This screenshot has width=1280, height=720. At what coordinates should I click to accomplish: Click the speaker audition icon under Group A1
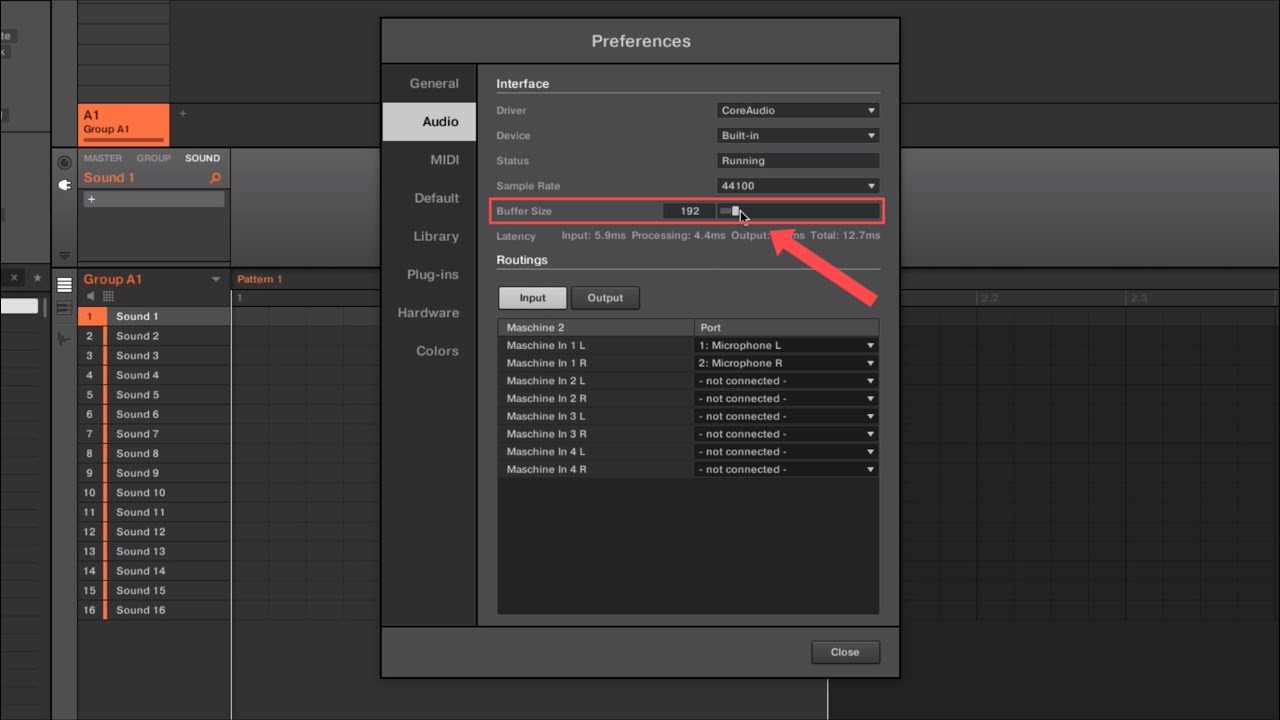point(91,297)
